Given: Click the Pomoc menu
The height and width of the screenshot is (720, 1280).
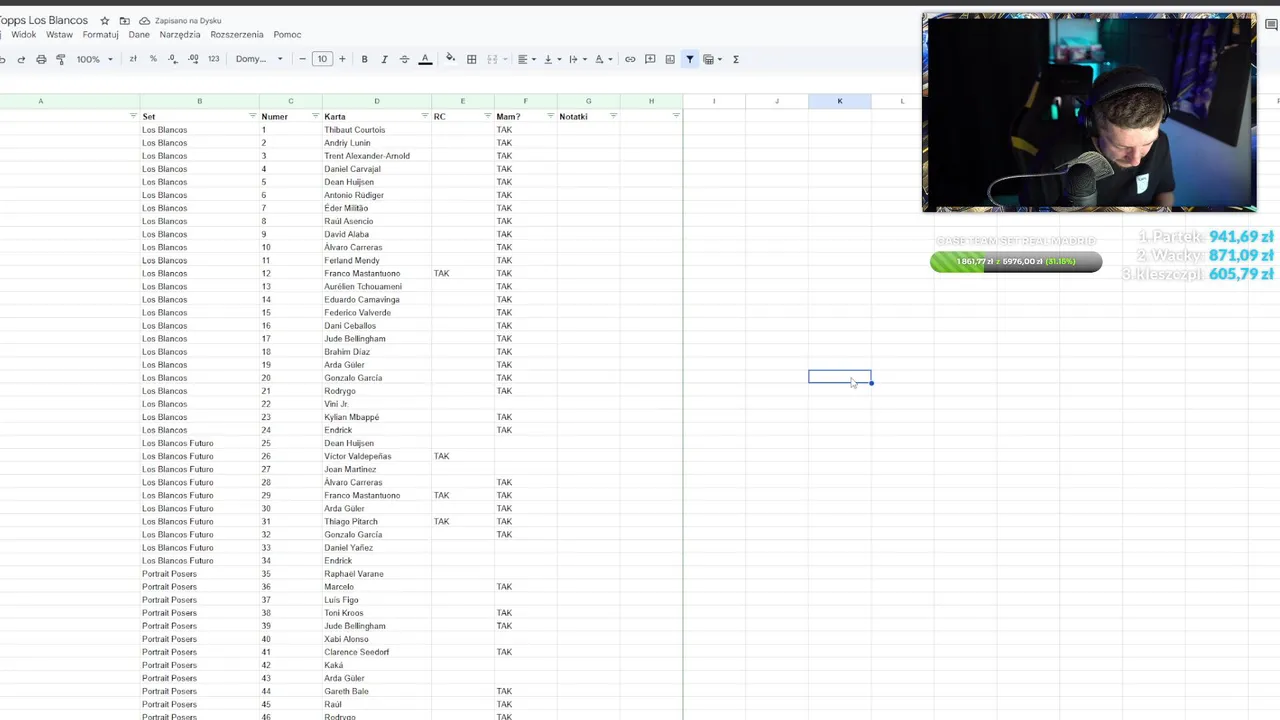Looking at the screenshot, I should coord(287,34).
